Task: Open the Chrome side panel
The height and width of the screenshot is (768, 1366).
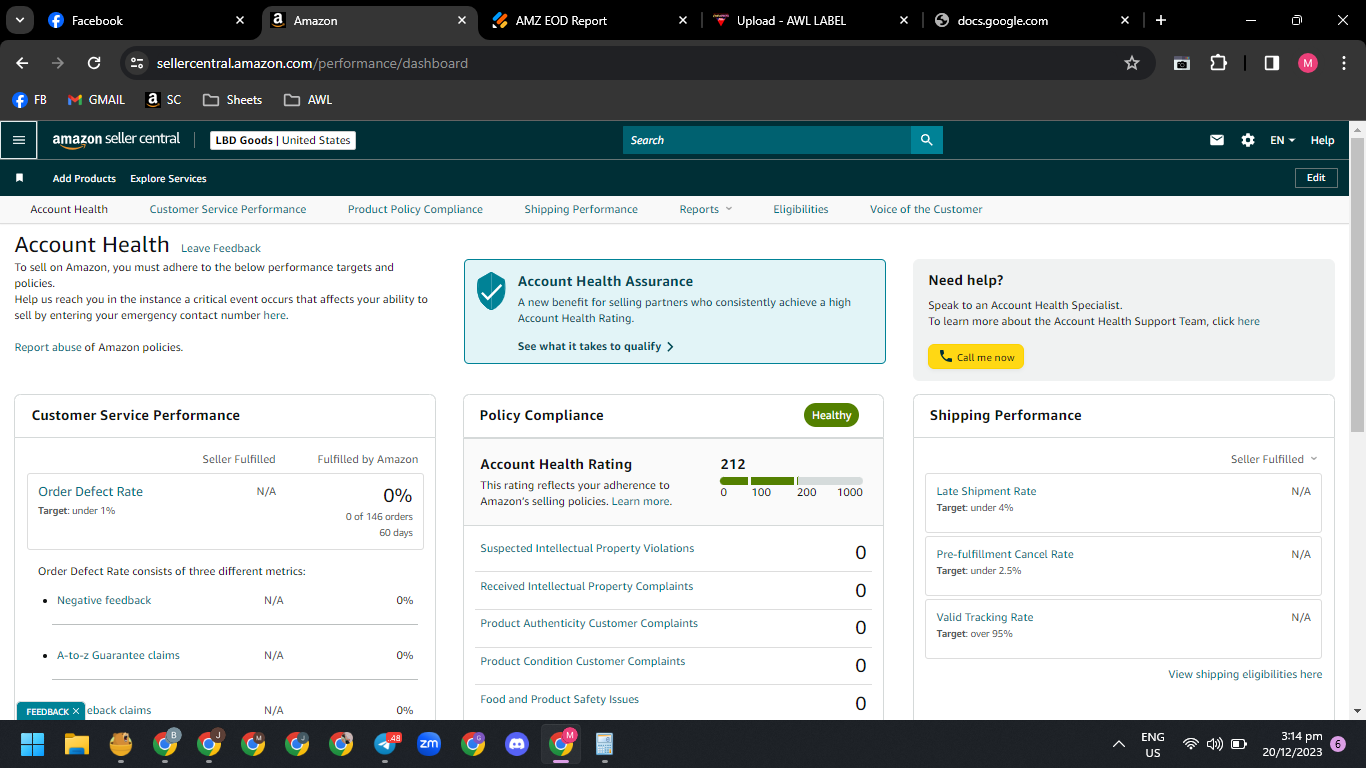Action: click(x=1272, y=63)
